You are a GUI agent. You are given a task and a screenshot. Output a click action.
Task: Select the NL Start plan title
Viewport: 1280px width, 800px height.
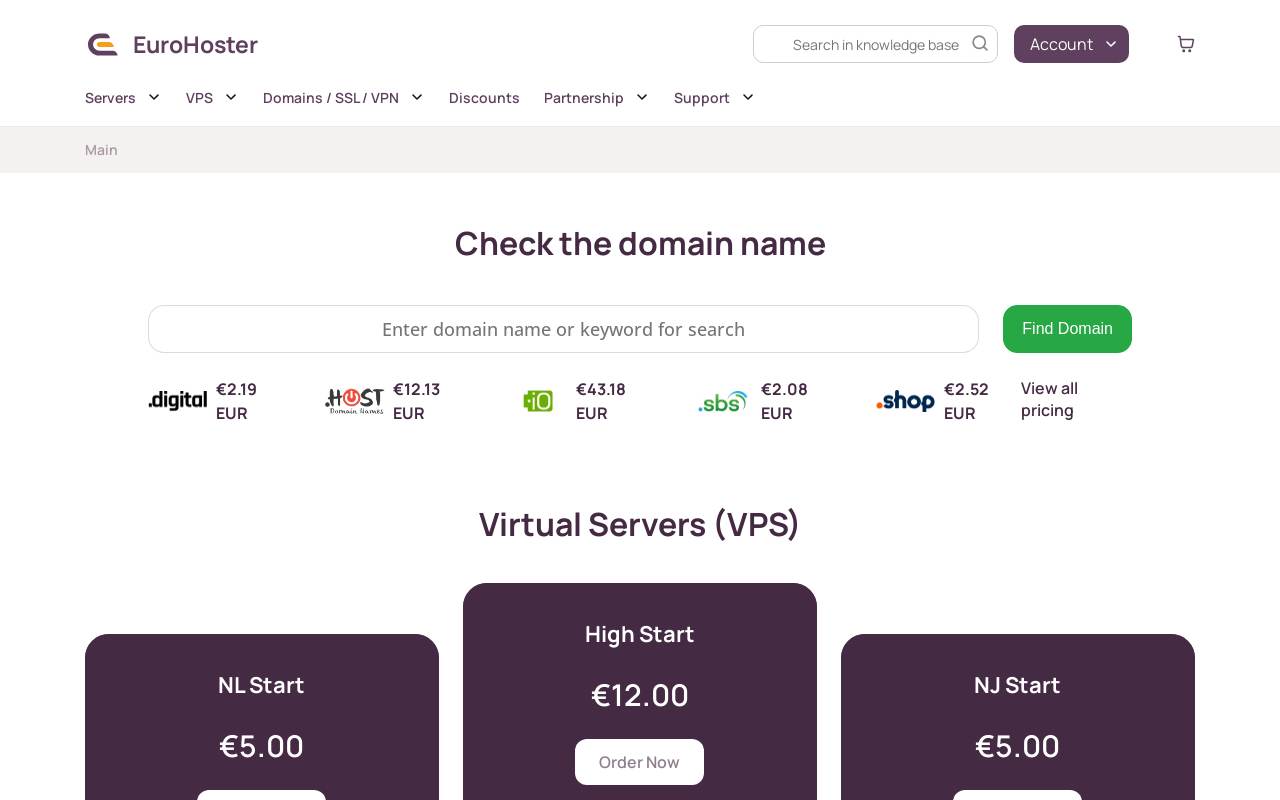click(261, 685)
